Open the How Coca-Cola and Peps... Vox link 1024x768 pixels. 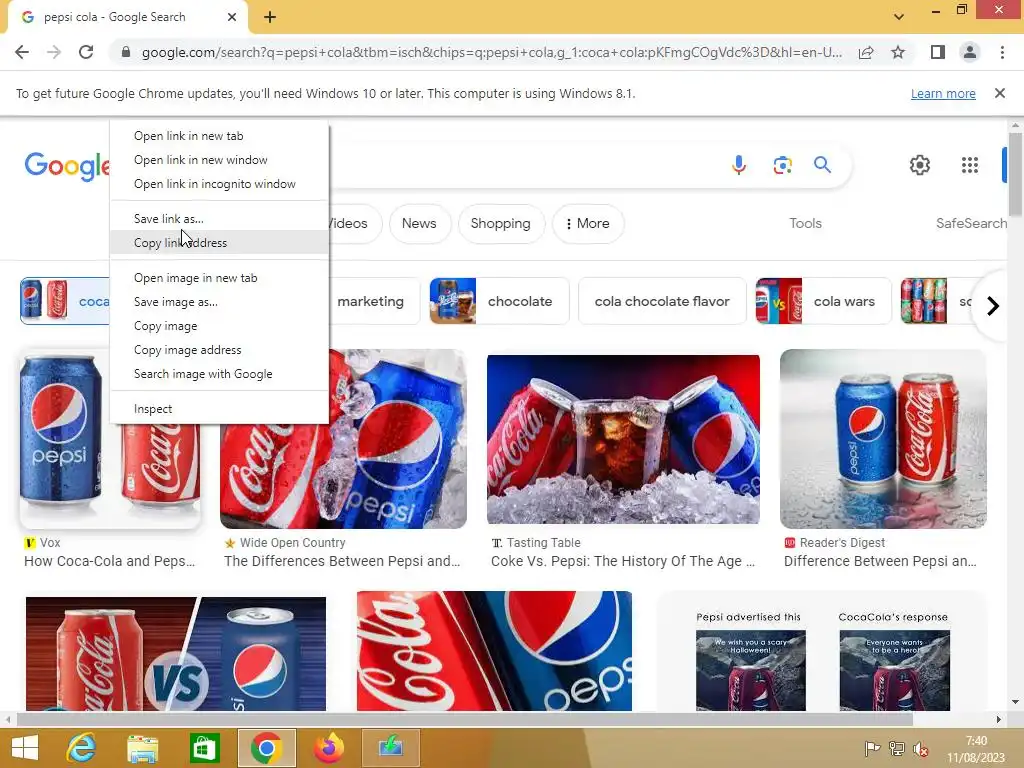(109, 561)
